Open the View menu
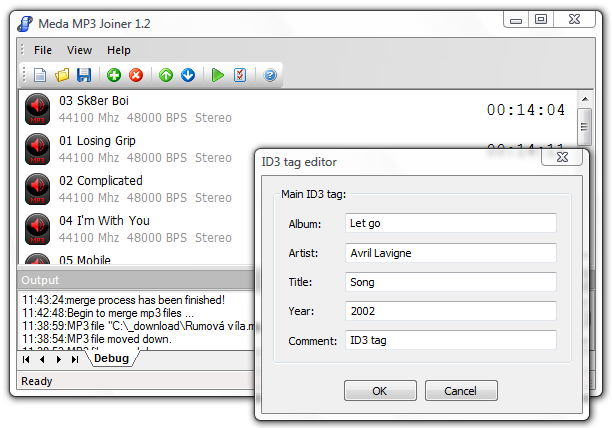The height and width of the screenshot is (428, 612). click(79, 50)
